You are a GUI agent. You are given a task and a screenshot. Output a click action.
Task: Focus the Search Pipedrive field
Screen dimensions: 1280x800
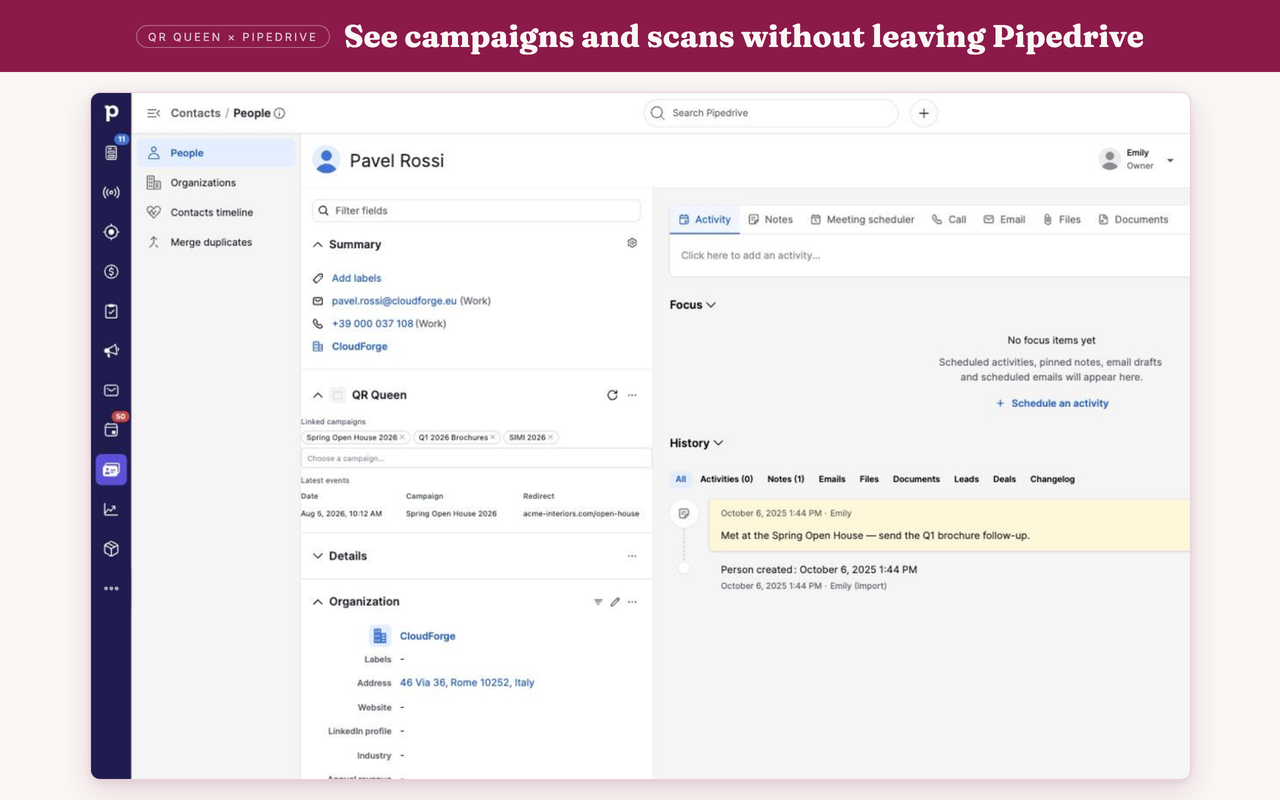tap(770, 113)
